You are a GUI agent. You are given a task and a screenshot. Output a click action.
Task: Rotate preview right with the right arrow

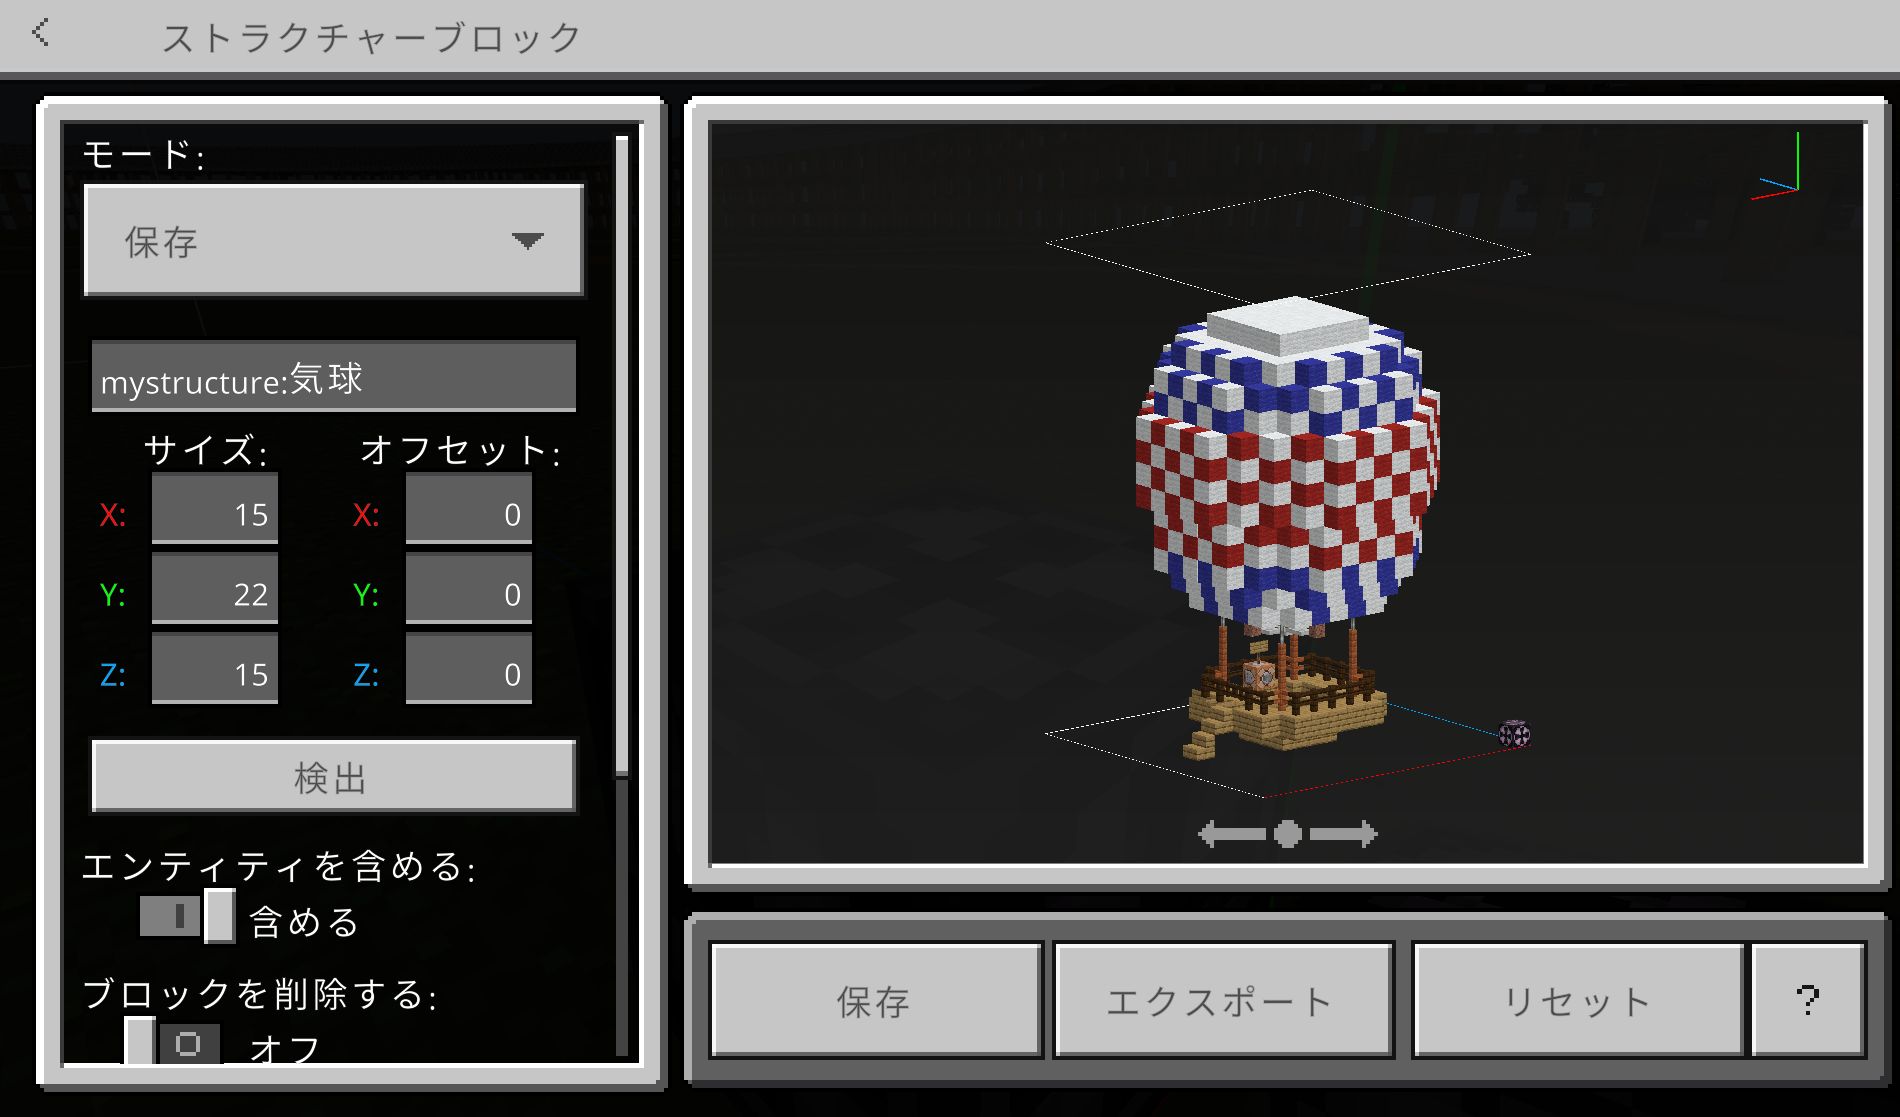click(x=1344, y=833)
